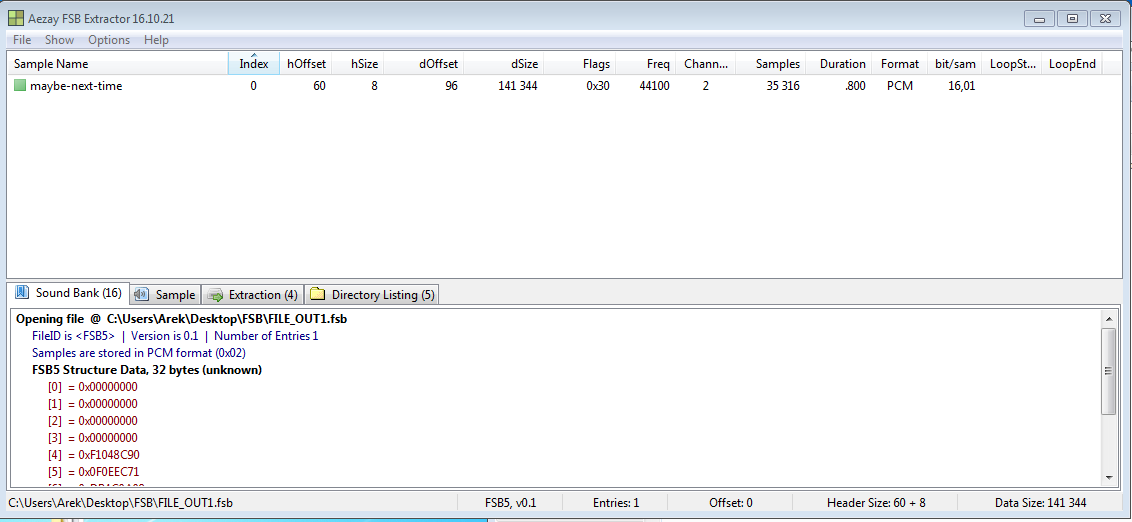Sort list by Index column header
The width and height of the screenshot is (1132, 522).
click(254, 64)
